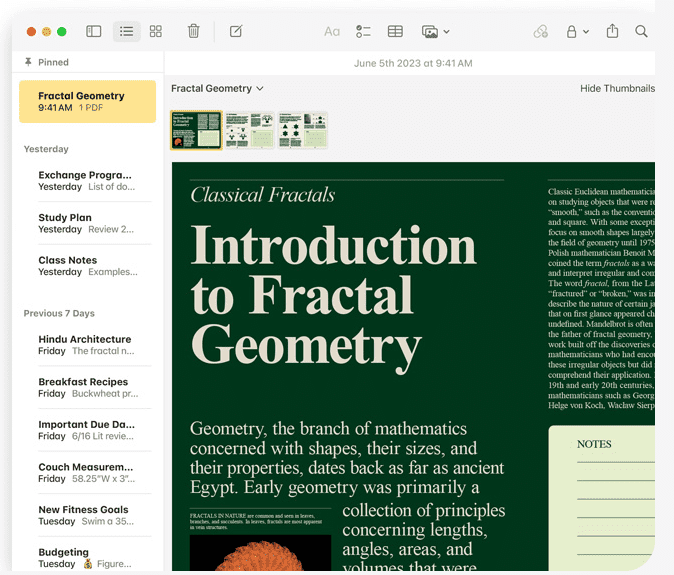Open the Exchange Program note
The width and height of the screenshot is (674, 575).
click(87, 180)
